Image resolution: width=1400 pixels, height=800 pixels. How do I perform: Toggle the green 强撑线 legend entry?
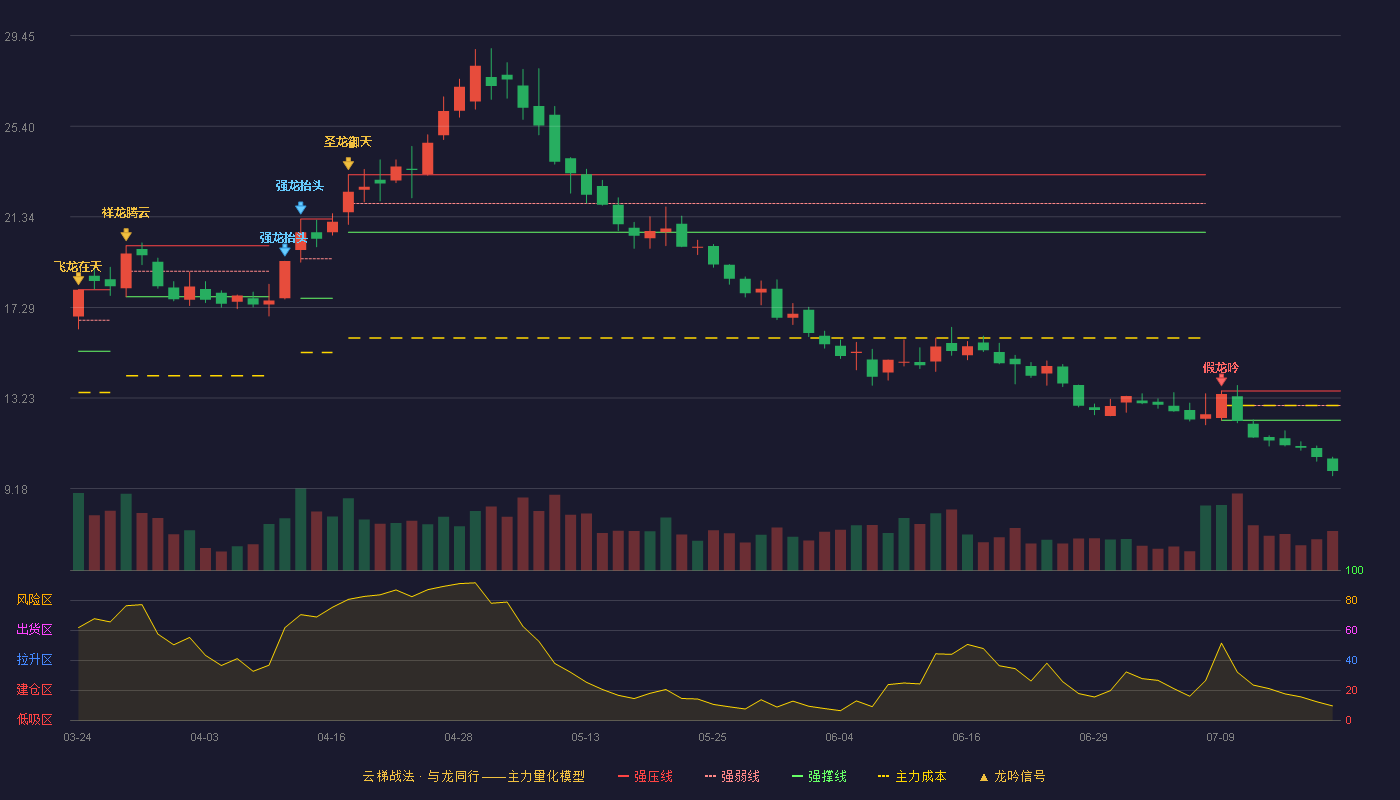(819, 776)
